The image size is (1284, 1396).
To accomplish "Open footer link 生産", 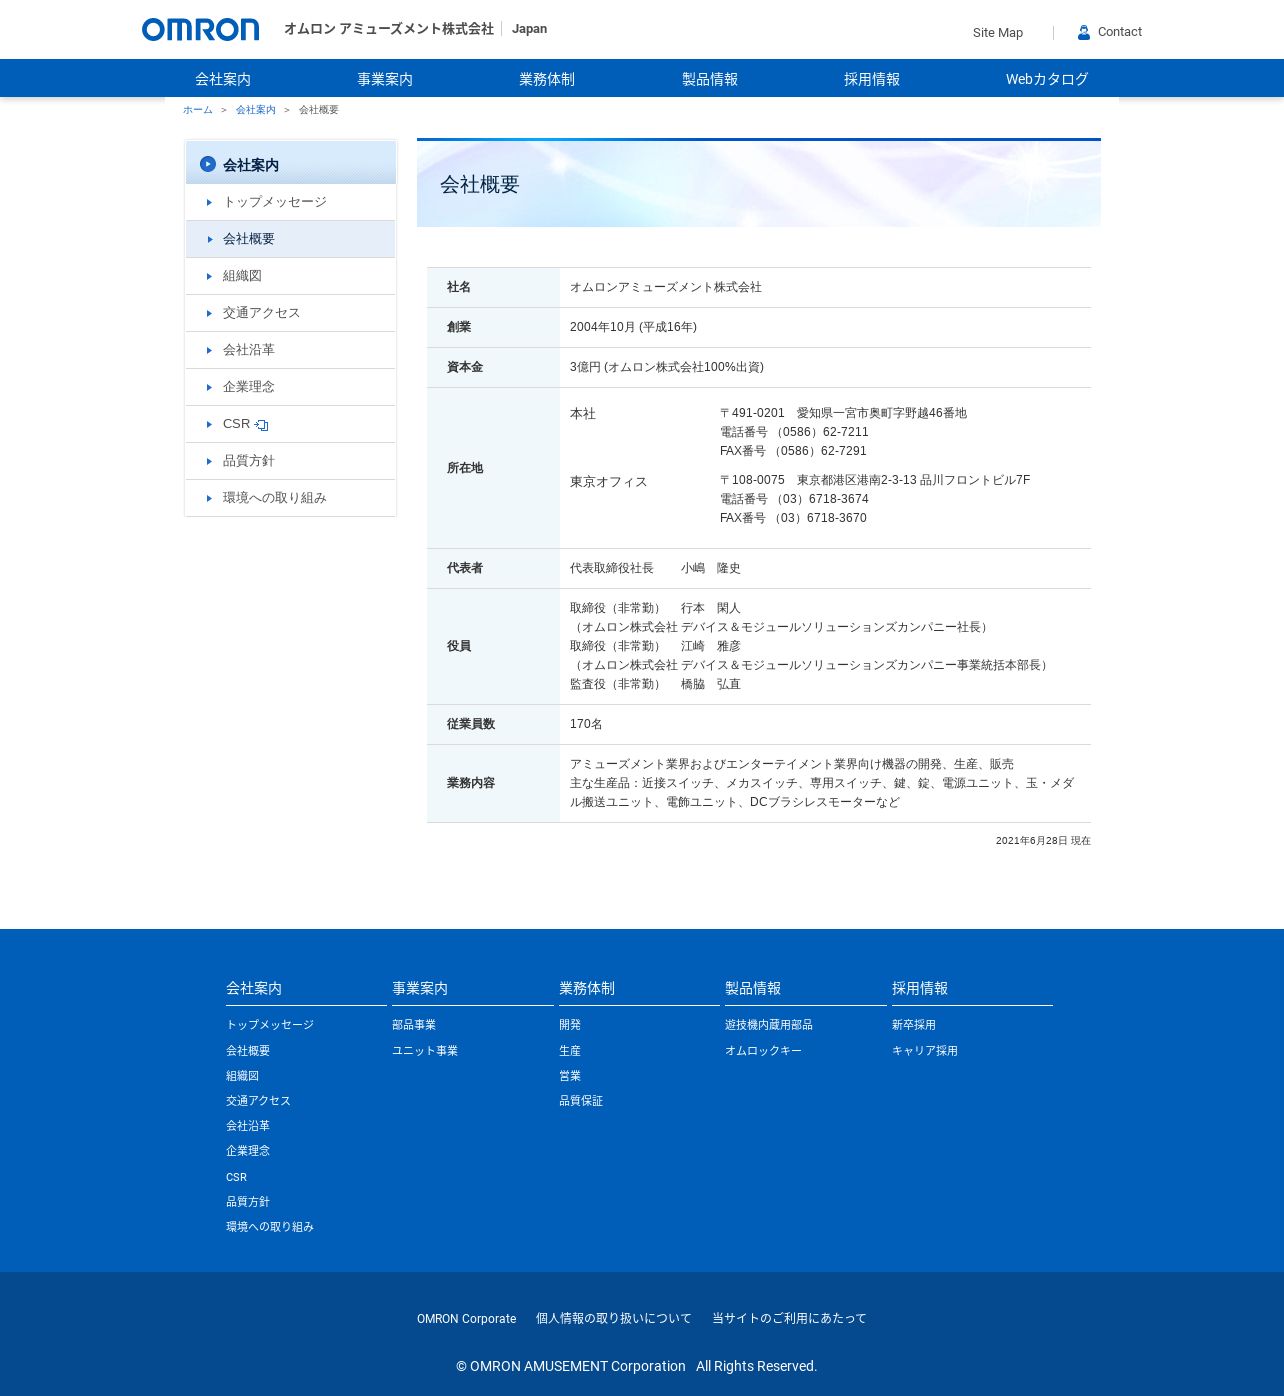I will click(570, 1051).
